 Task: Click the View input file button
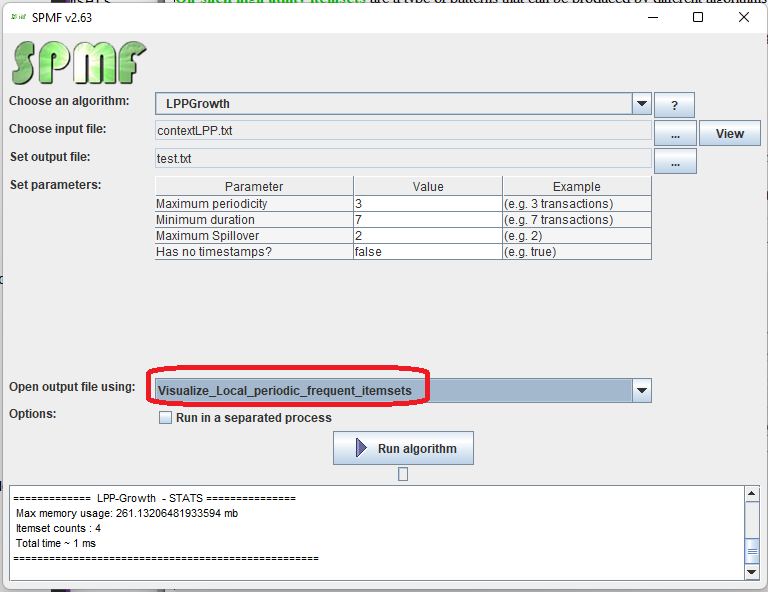(729, 133)
